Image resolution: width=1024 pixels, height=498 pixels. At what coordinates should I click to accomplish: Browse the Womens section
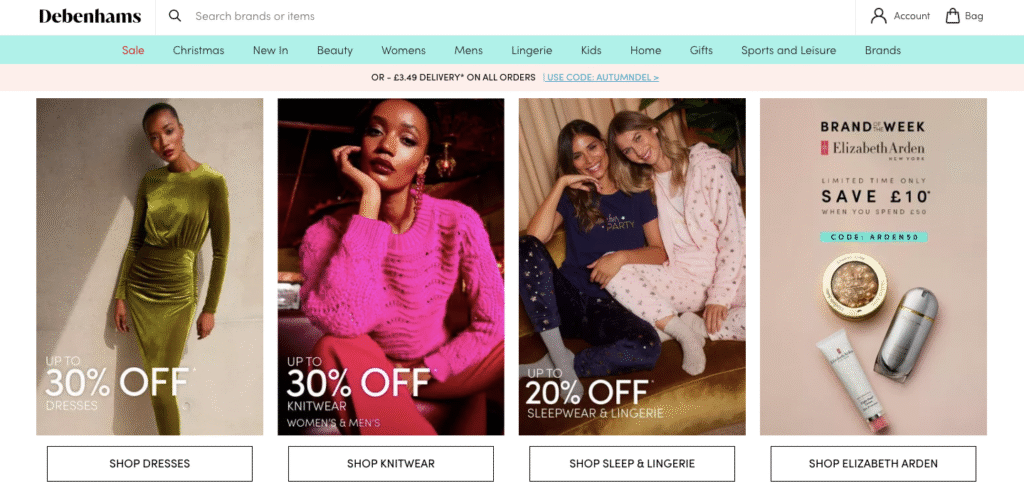pos(403,50)
